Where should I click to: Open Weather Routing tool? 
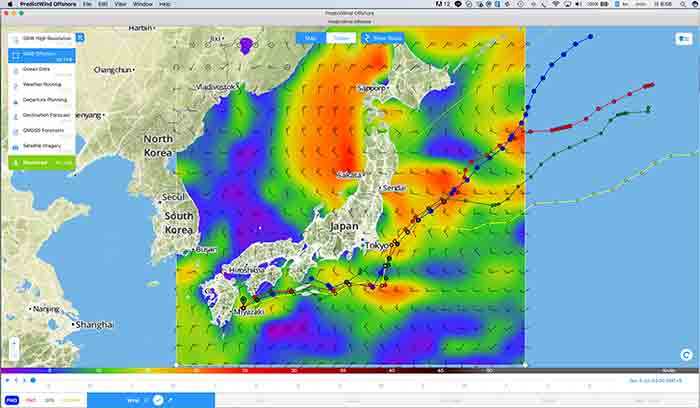click(x=40, y=84)
